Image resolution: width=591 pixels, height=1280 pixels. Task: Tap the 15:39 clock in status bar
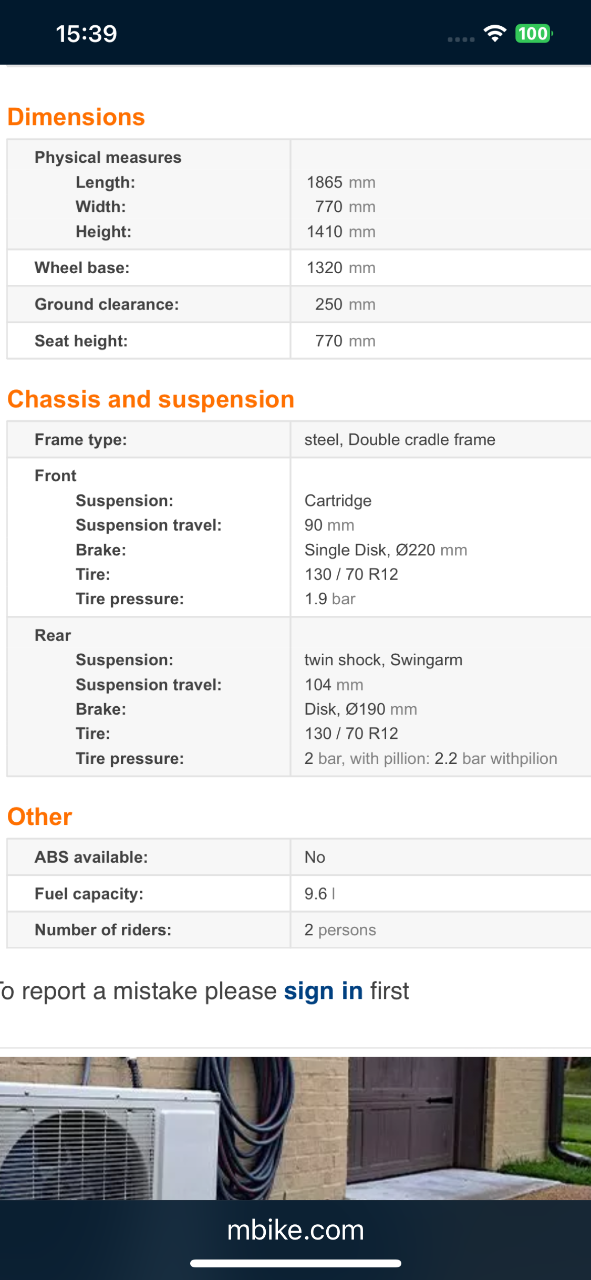(x=86, y=34)
